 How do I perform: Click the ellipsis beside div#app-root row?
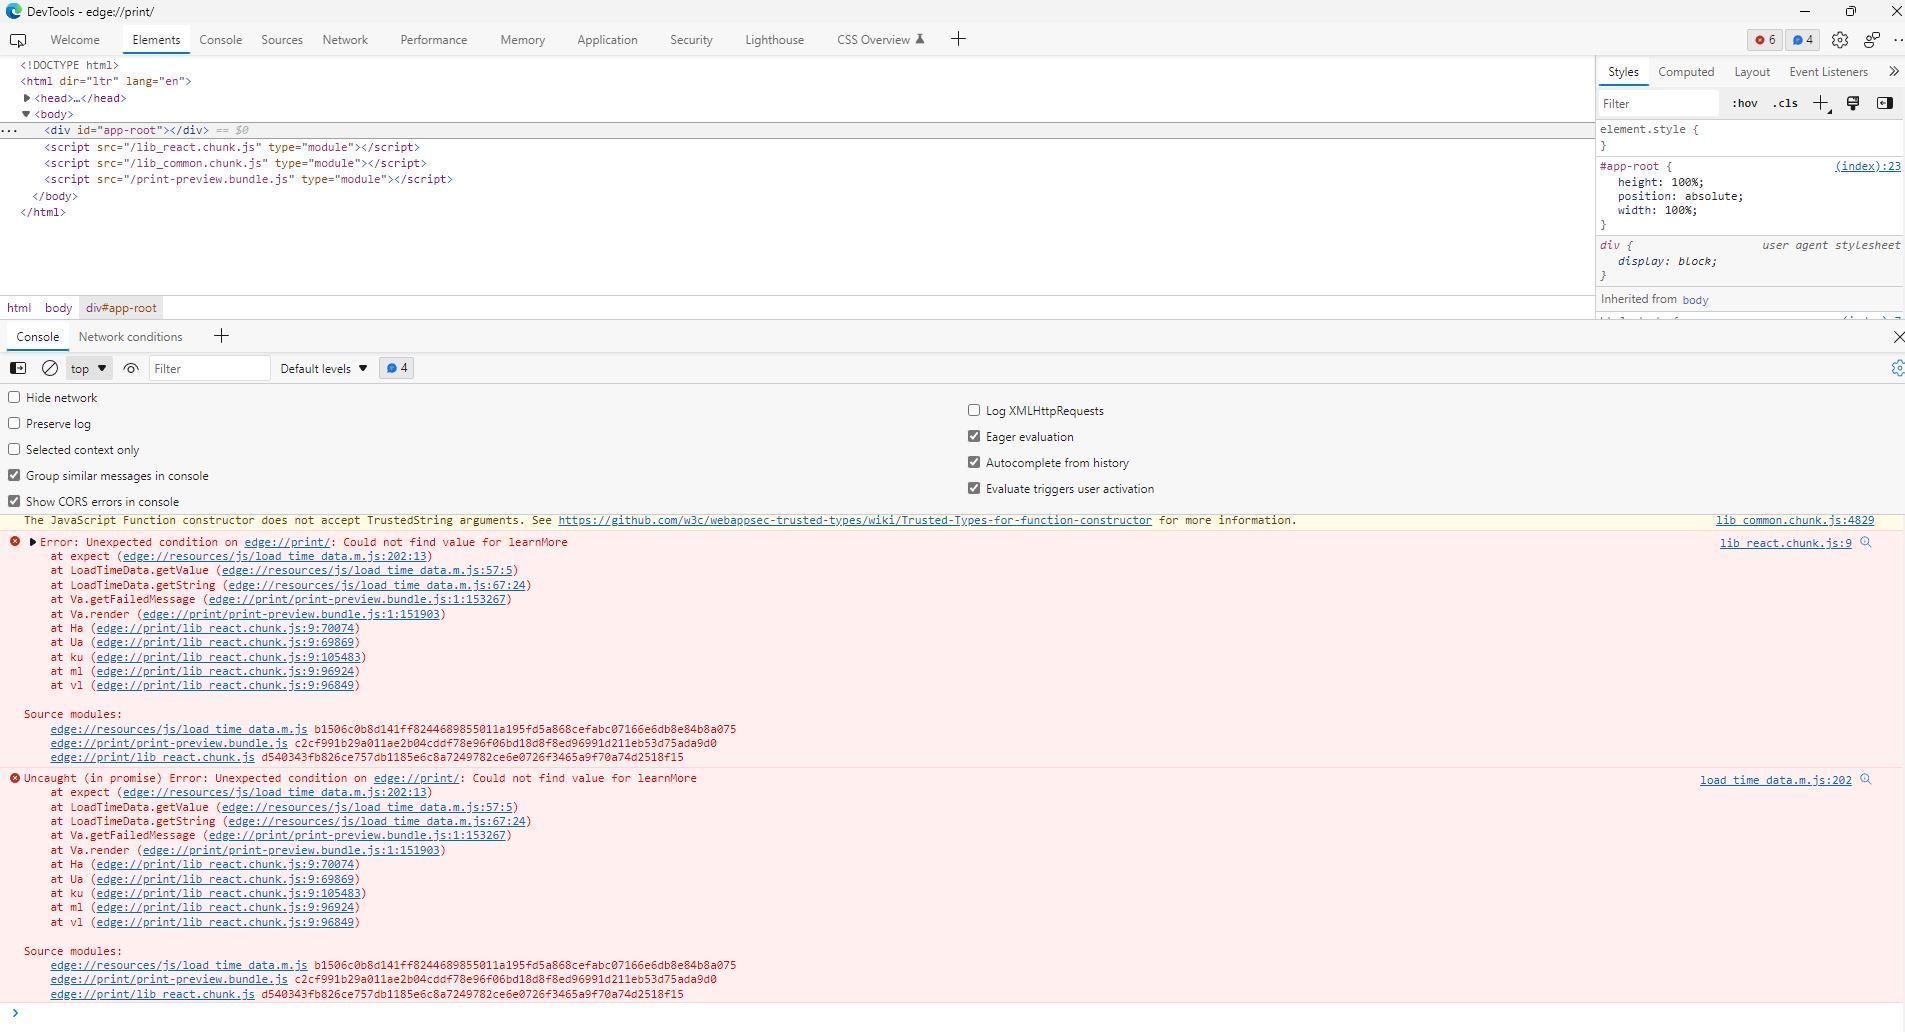[x=9, y=131]
